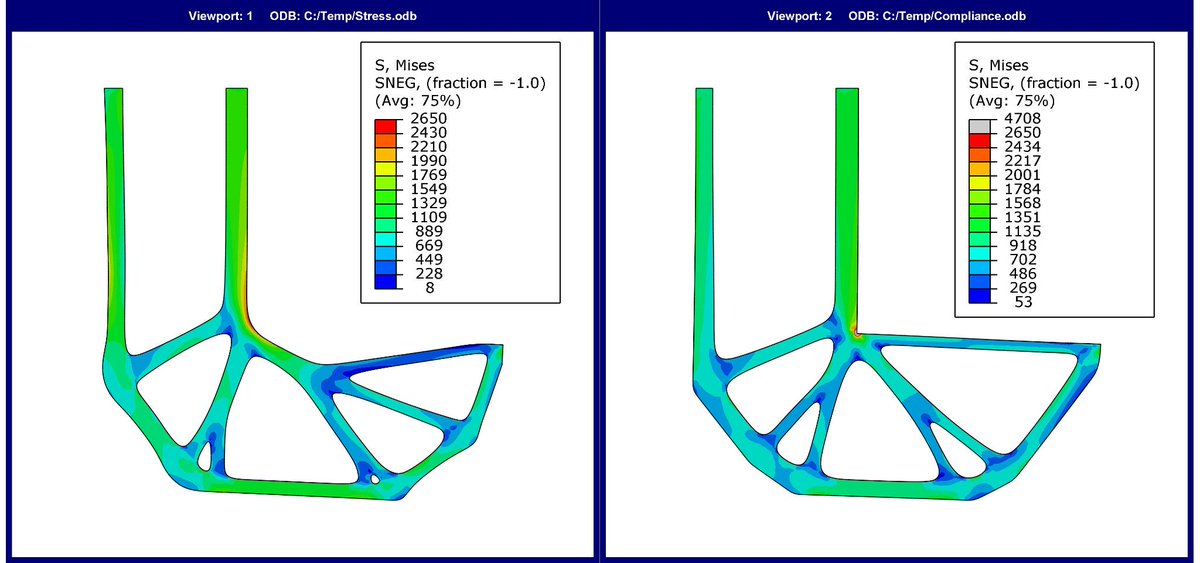Pick the gray legend band in Viewport 2

pos(979,125)
